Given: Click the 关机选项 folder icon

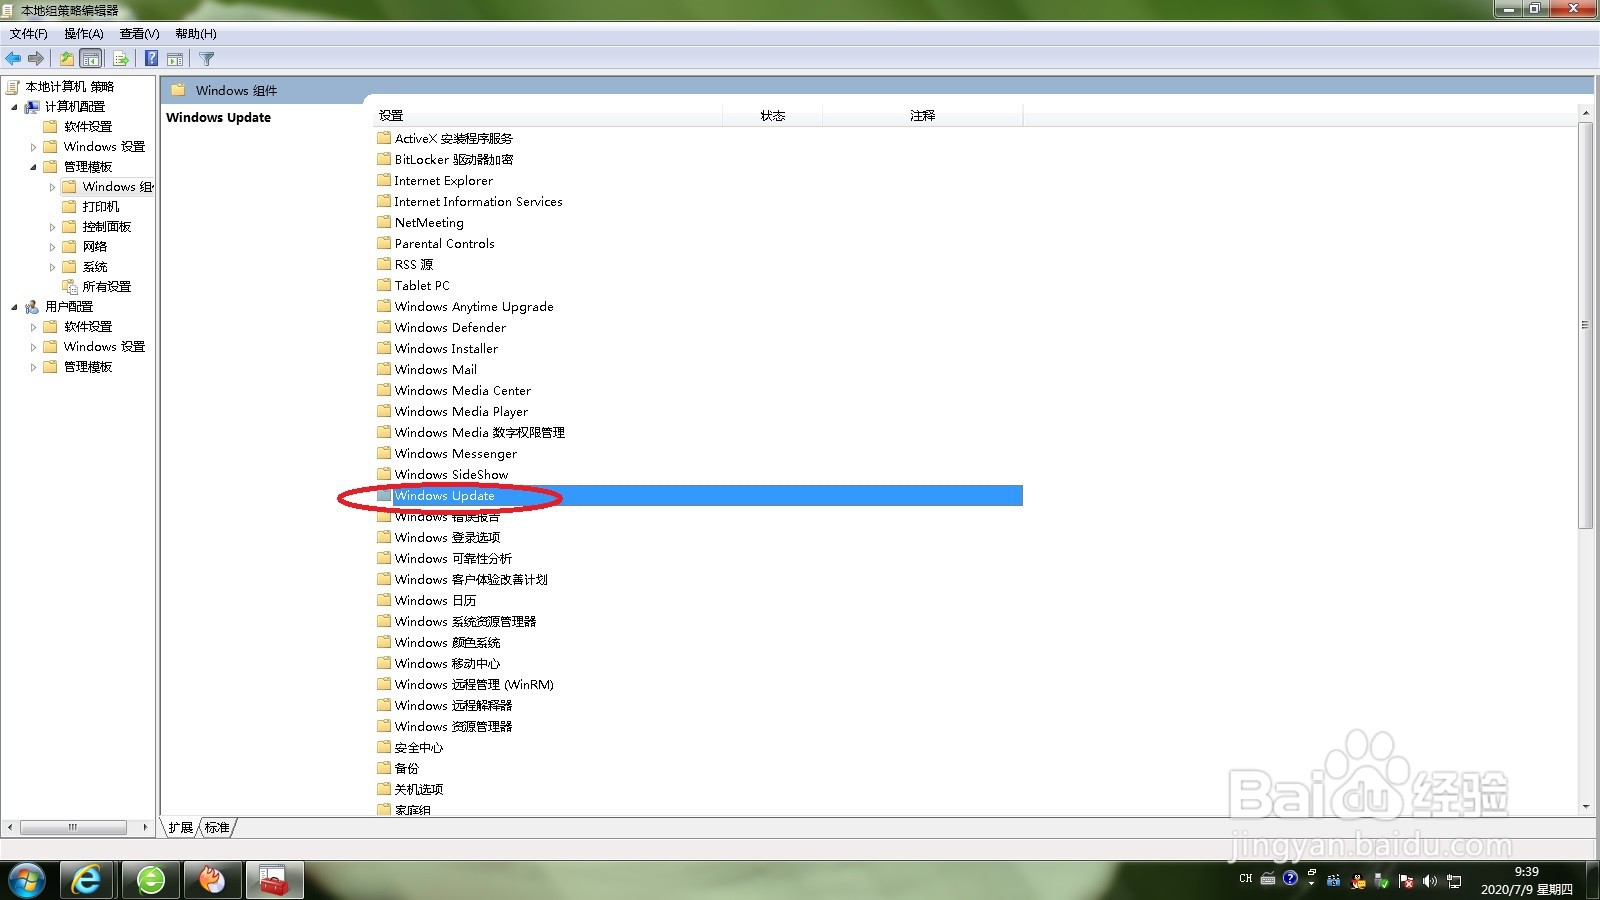Looking at the screenshot, I should (x=384, y=789).
